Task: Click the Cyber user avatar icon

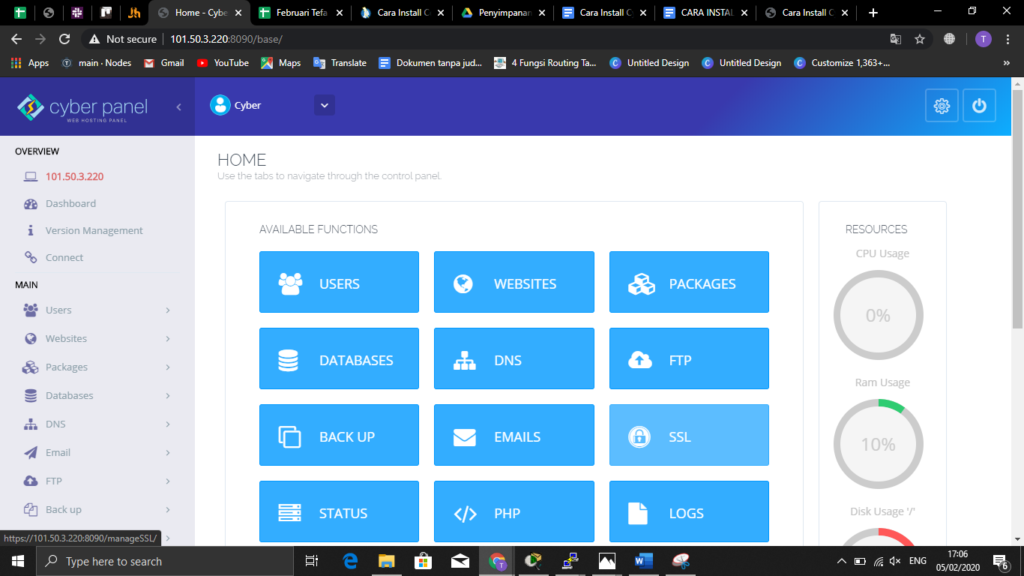Action: pos(220,105)
